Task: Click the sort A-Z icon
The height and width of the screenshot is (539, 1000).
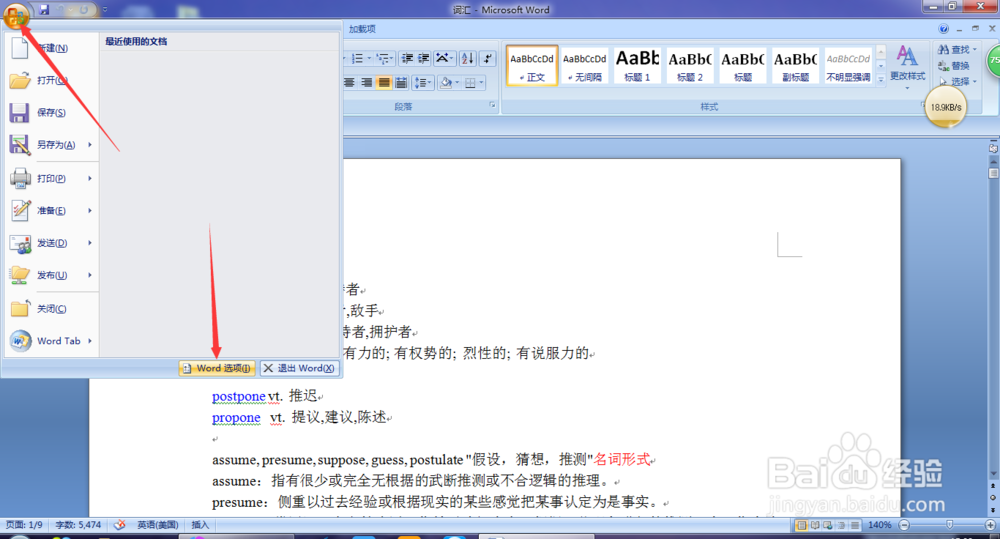Action: coord(467,59)
